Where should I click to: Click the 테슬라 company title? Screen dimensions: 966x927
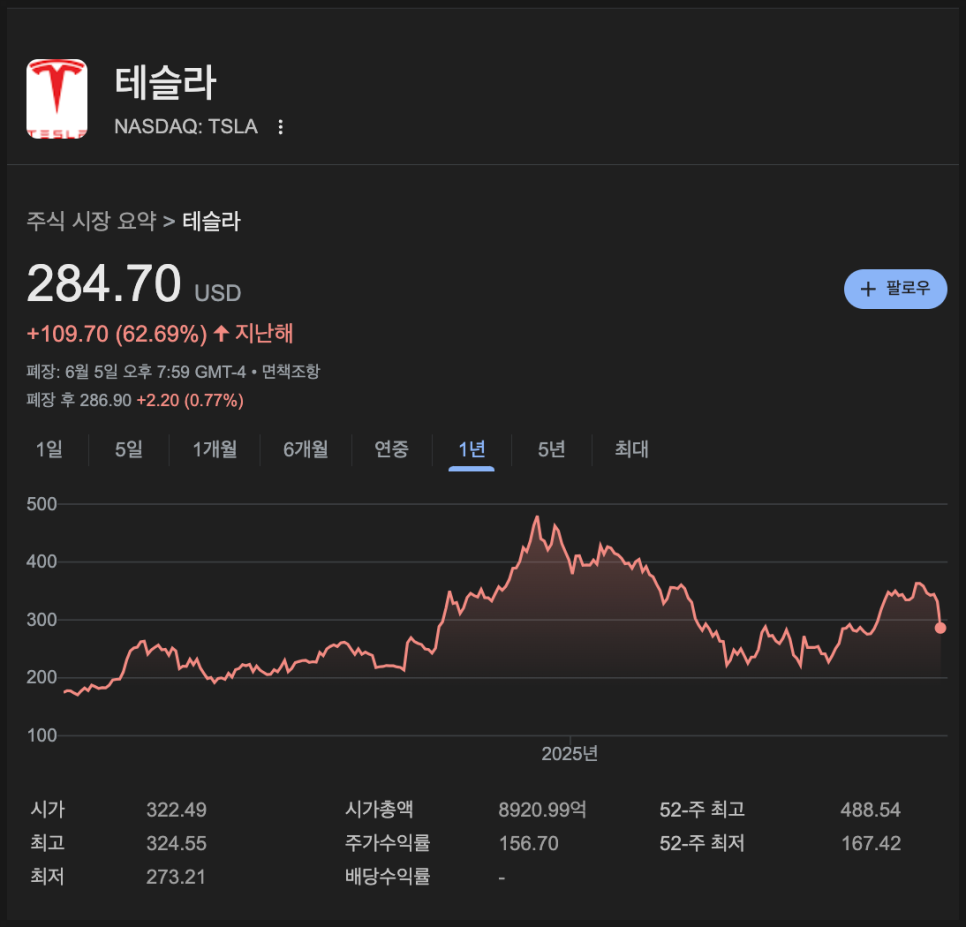[165, 83]
